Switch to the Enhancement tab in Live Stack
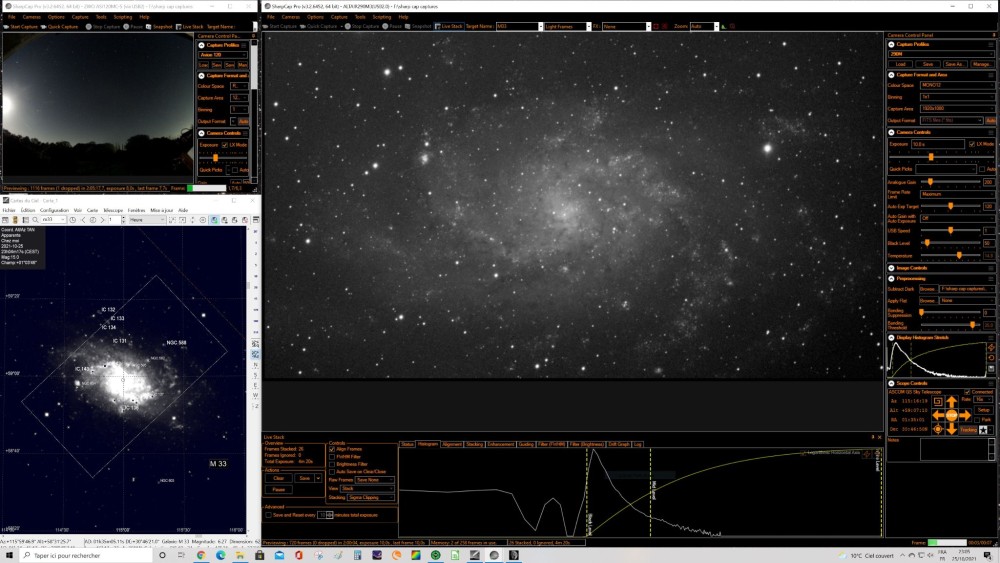 point(501,444)
